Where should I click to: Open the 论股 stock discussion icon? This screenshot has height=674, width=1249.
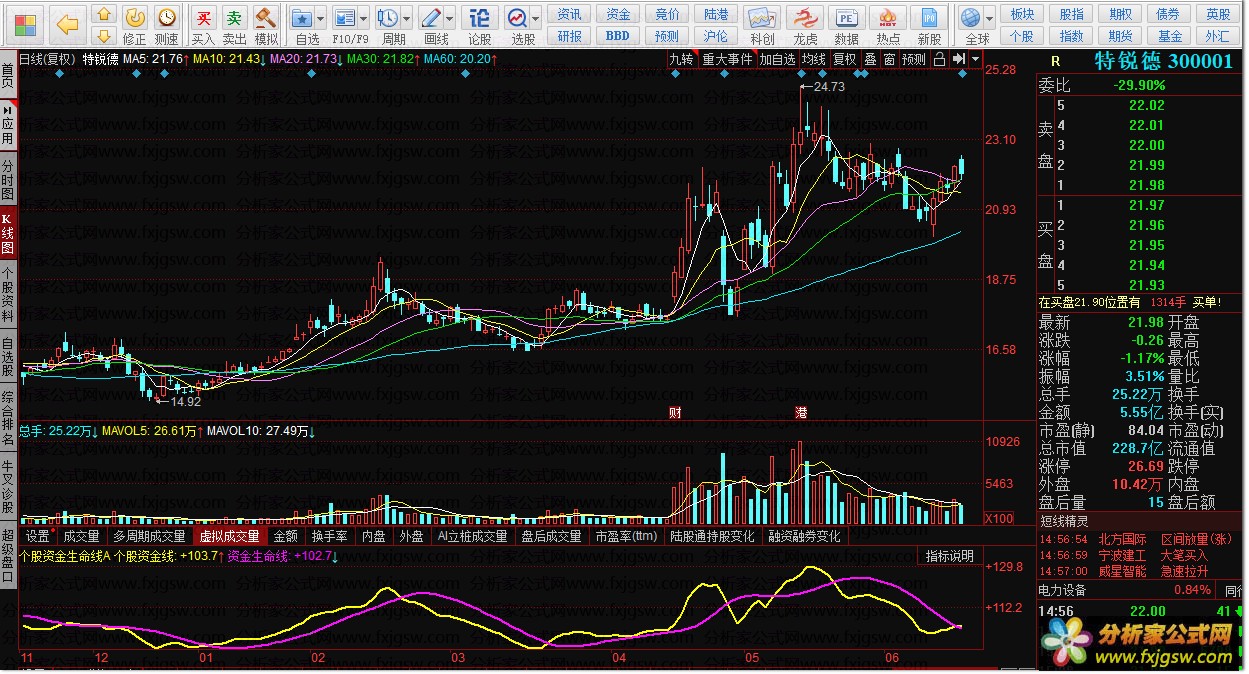480,17
